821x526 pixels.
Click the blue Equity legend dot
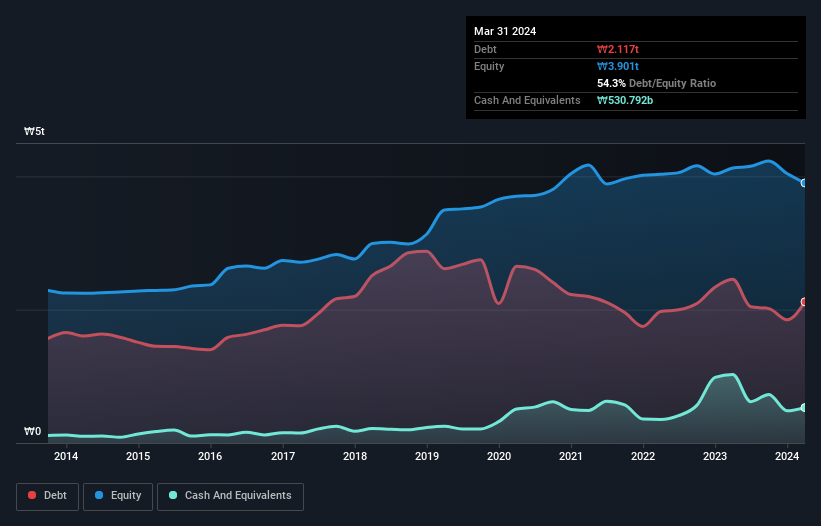[x=99, y=495]
